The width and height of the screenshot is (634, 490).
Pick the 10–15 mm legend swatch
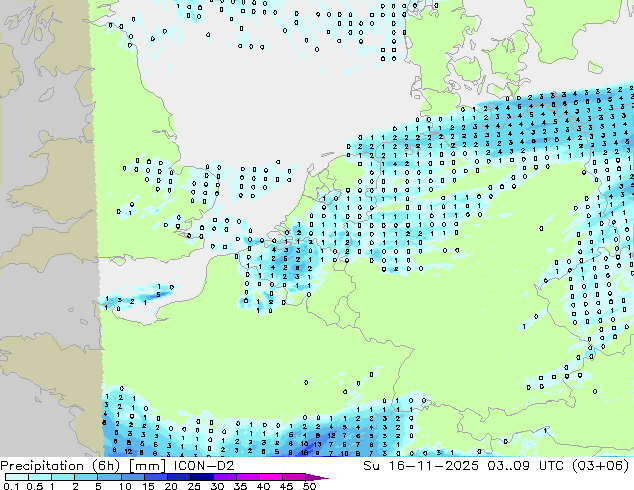133,477
